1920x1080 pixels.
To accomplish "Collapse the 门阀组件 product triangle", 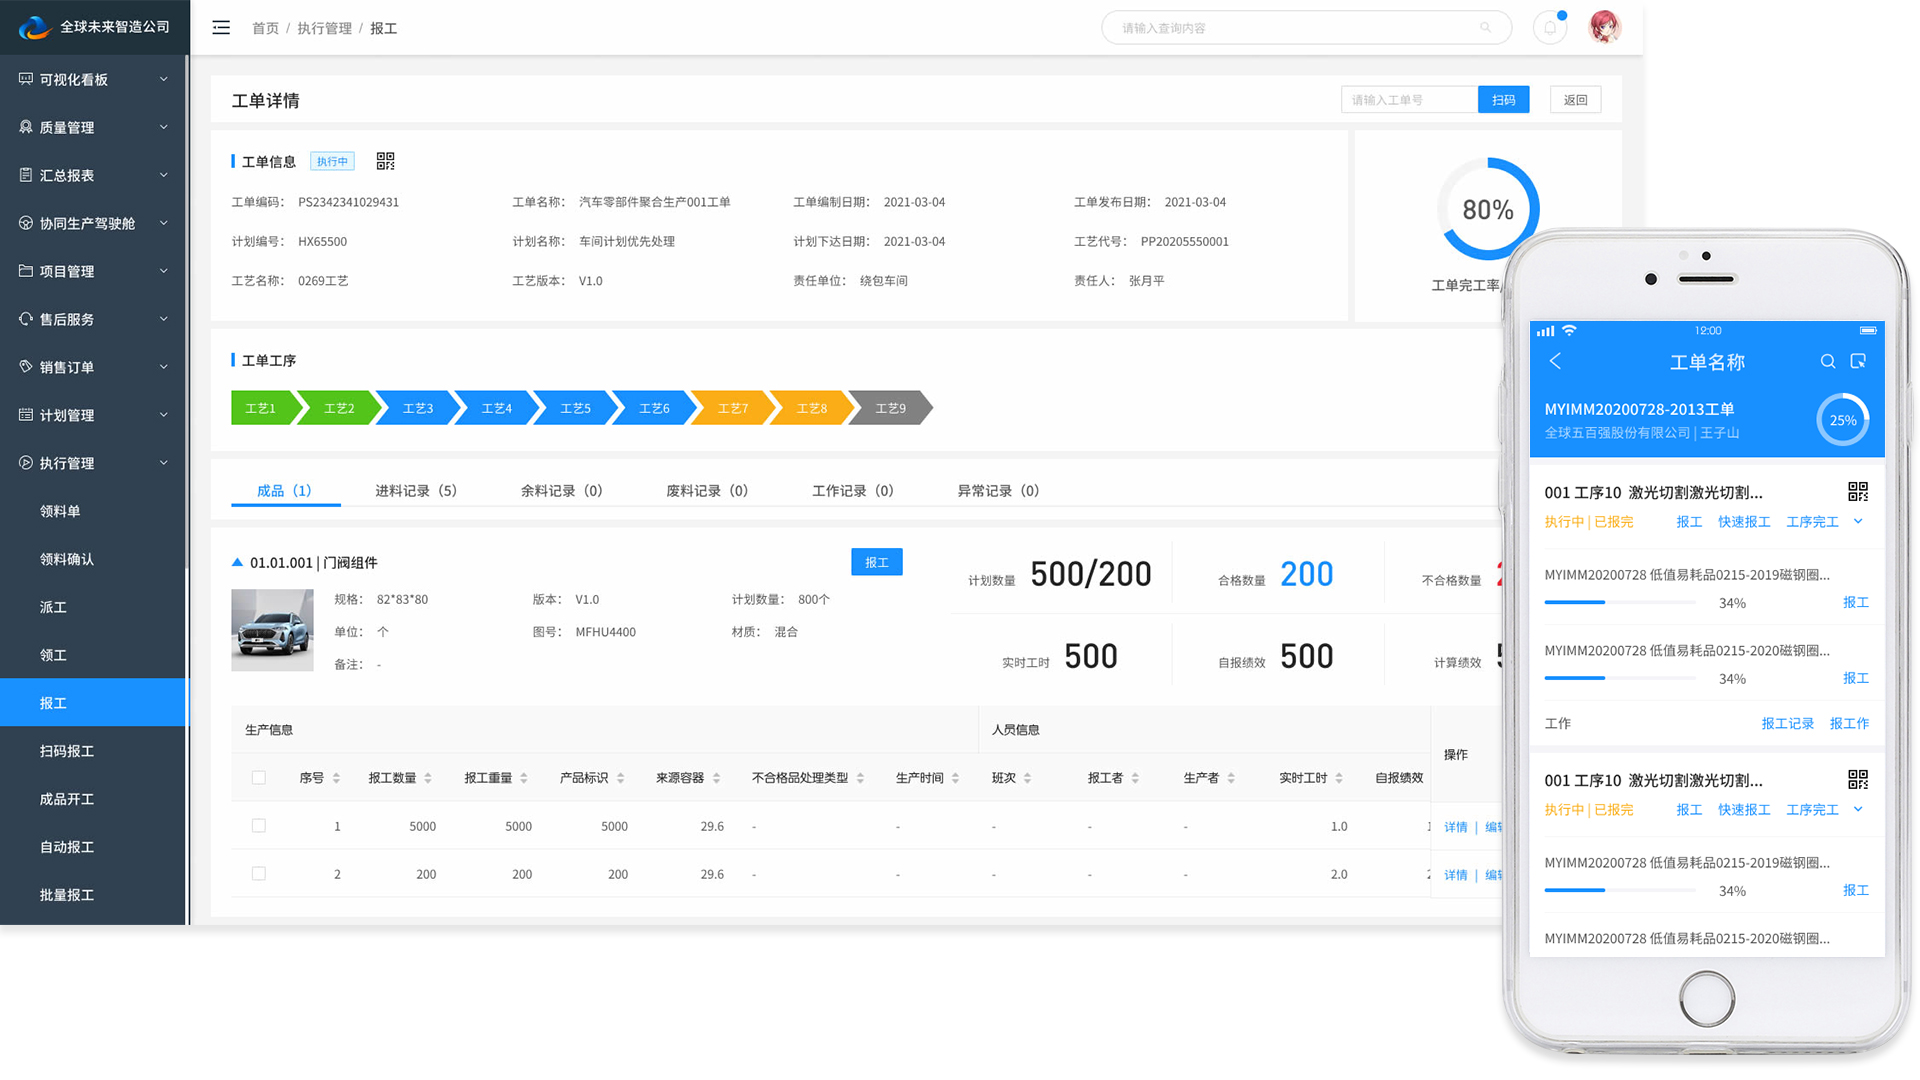I will [237, 563].
